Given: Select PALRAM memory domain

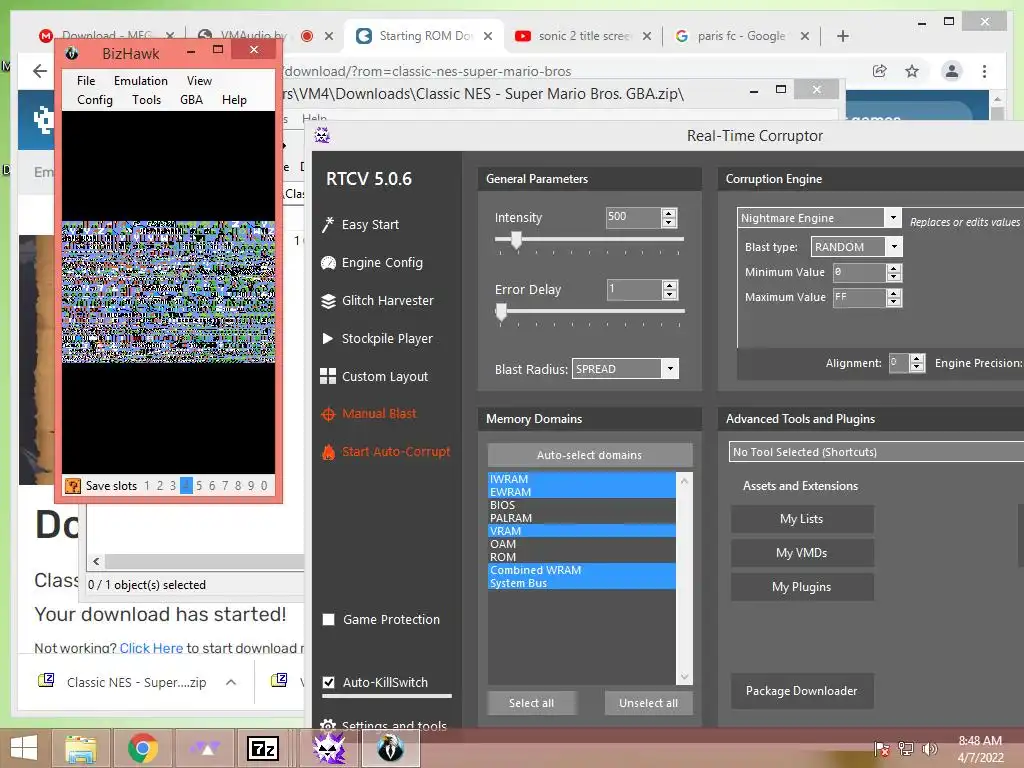Looking at the screenshot, I should click(581, 518).
